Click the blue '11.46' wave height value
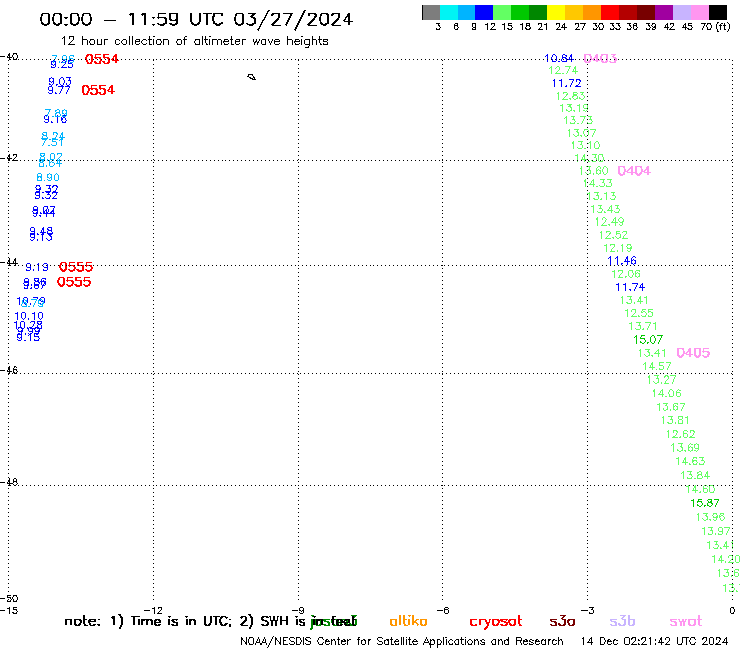Image resolution: width=740 pixels, height=650 pixels. click(622, 261)
